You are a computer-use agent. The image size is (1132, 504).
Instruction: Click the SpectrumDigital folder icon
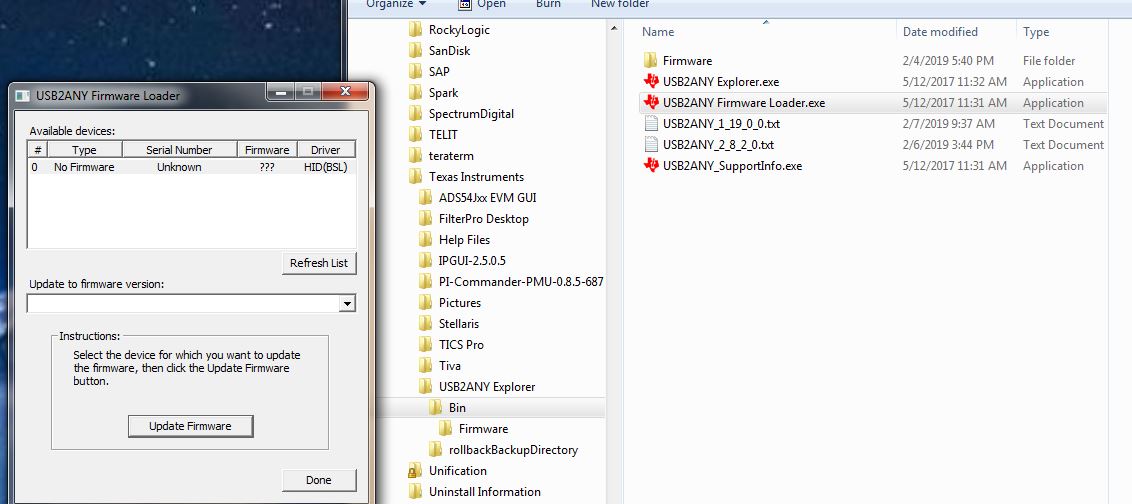(x=415, y=113)
